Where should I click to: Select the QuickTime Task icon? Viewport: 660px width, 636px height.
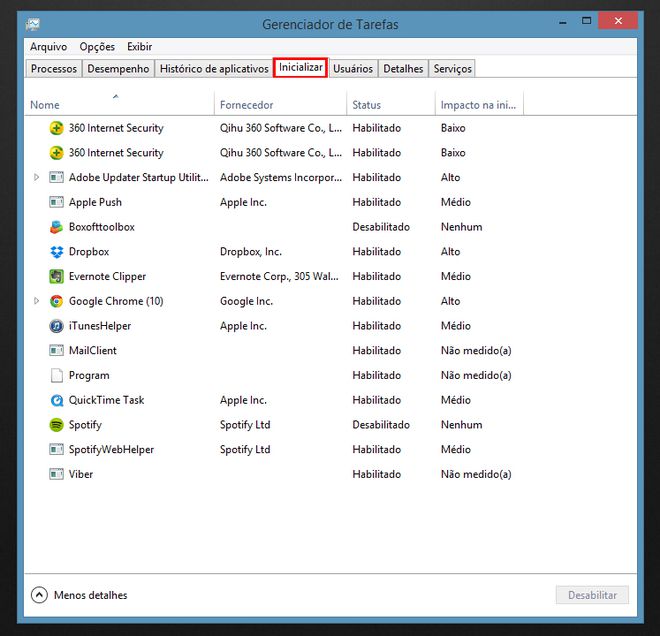[x=56, y=400]
